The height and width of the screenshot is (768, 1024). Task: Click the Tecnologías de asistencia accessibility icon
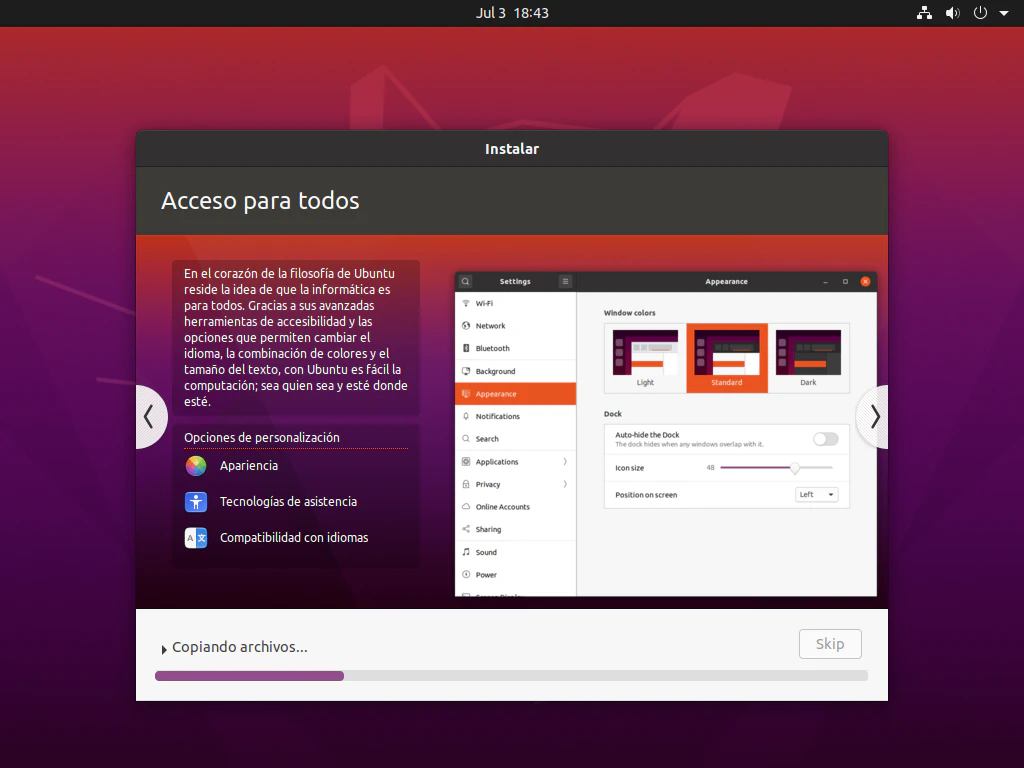click(x=196, y=502)
